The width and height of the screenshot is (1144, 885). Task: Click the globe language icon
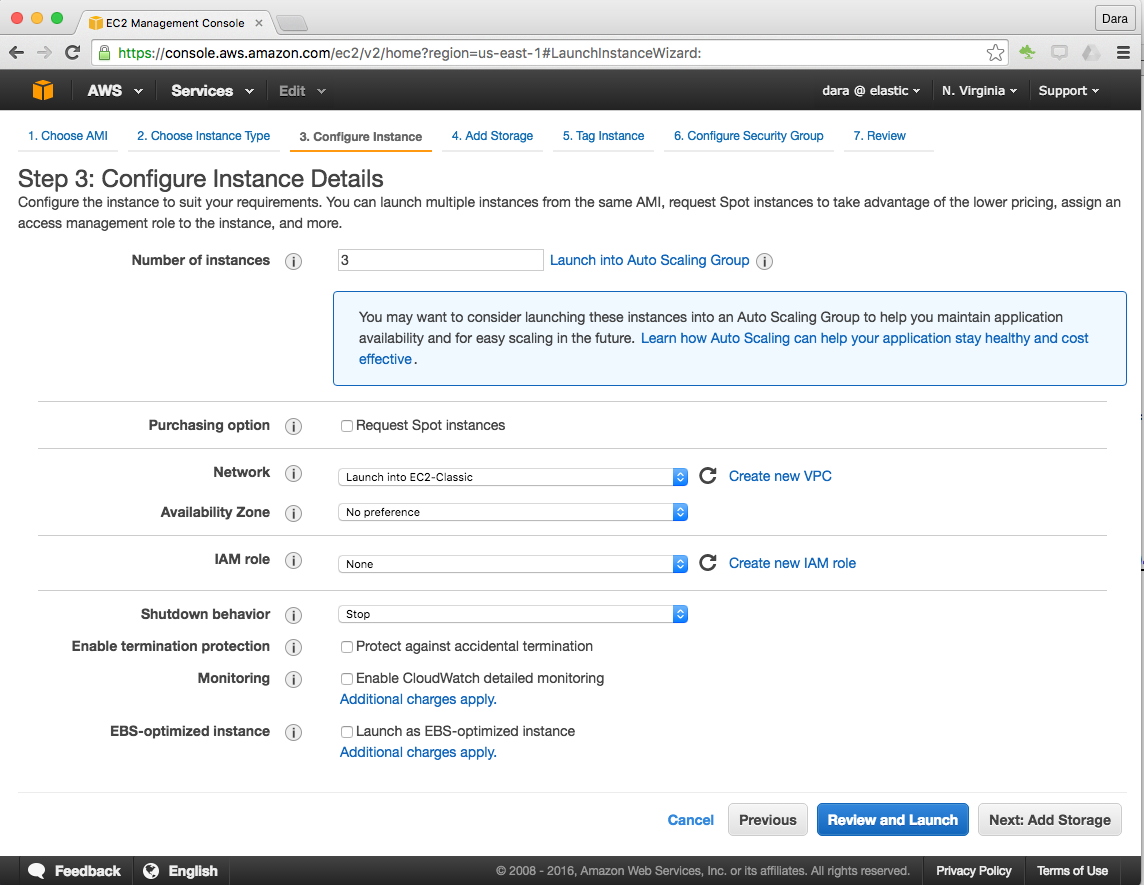(x=151, y=870)
